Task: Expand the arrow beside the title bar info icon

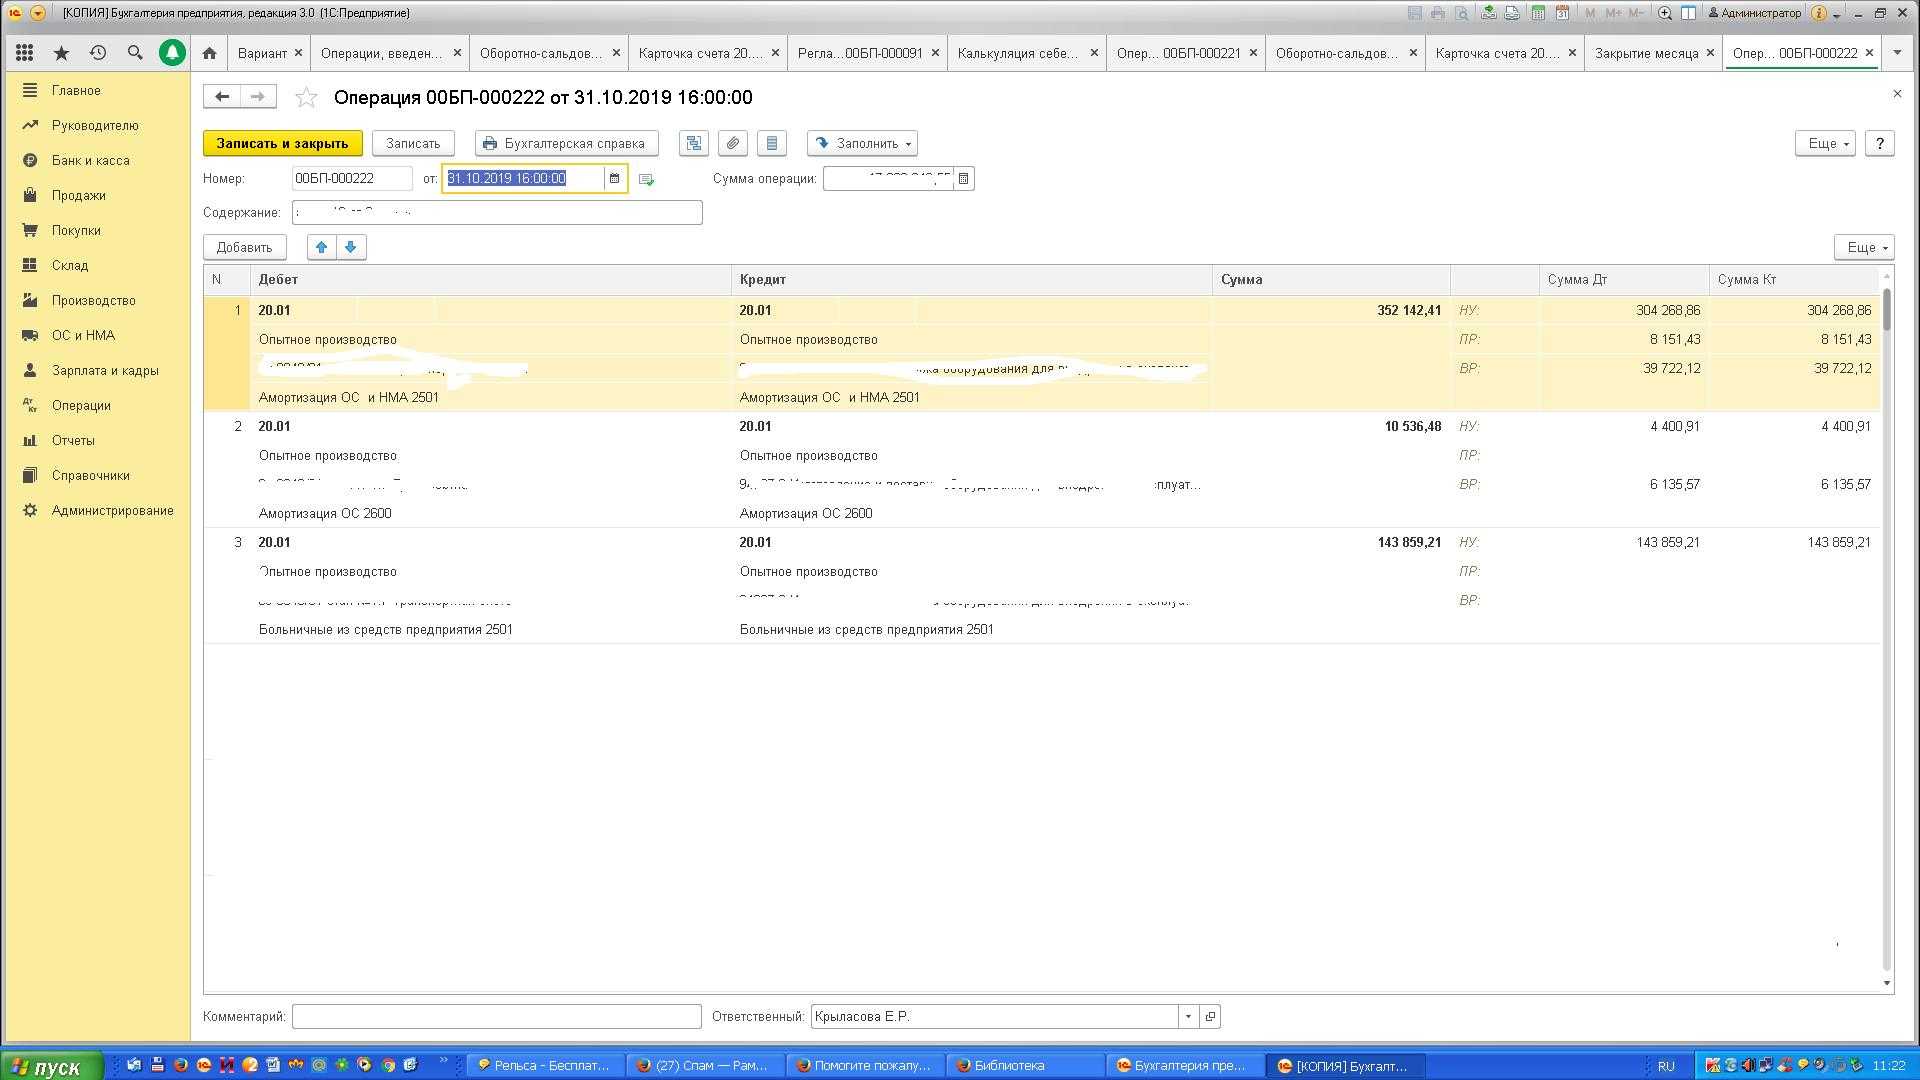Action: click(1837, 14)
